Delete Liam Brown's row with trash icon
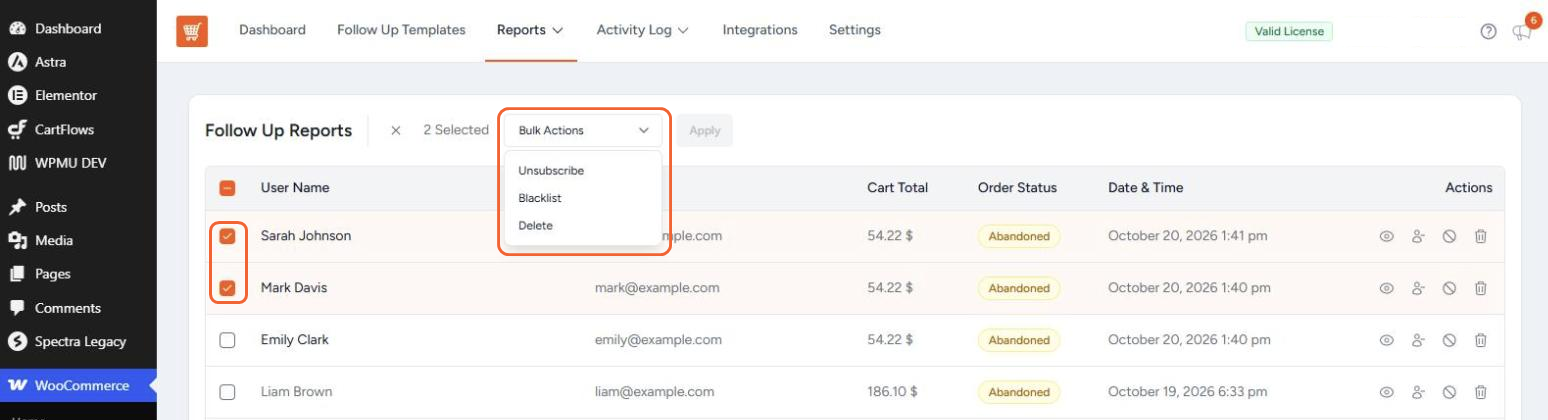The height and width of the screenshot is (420, 1548). (1481, 392)
